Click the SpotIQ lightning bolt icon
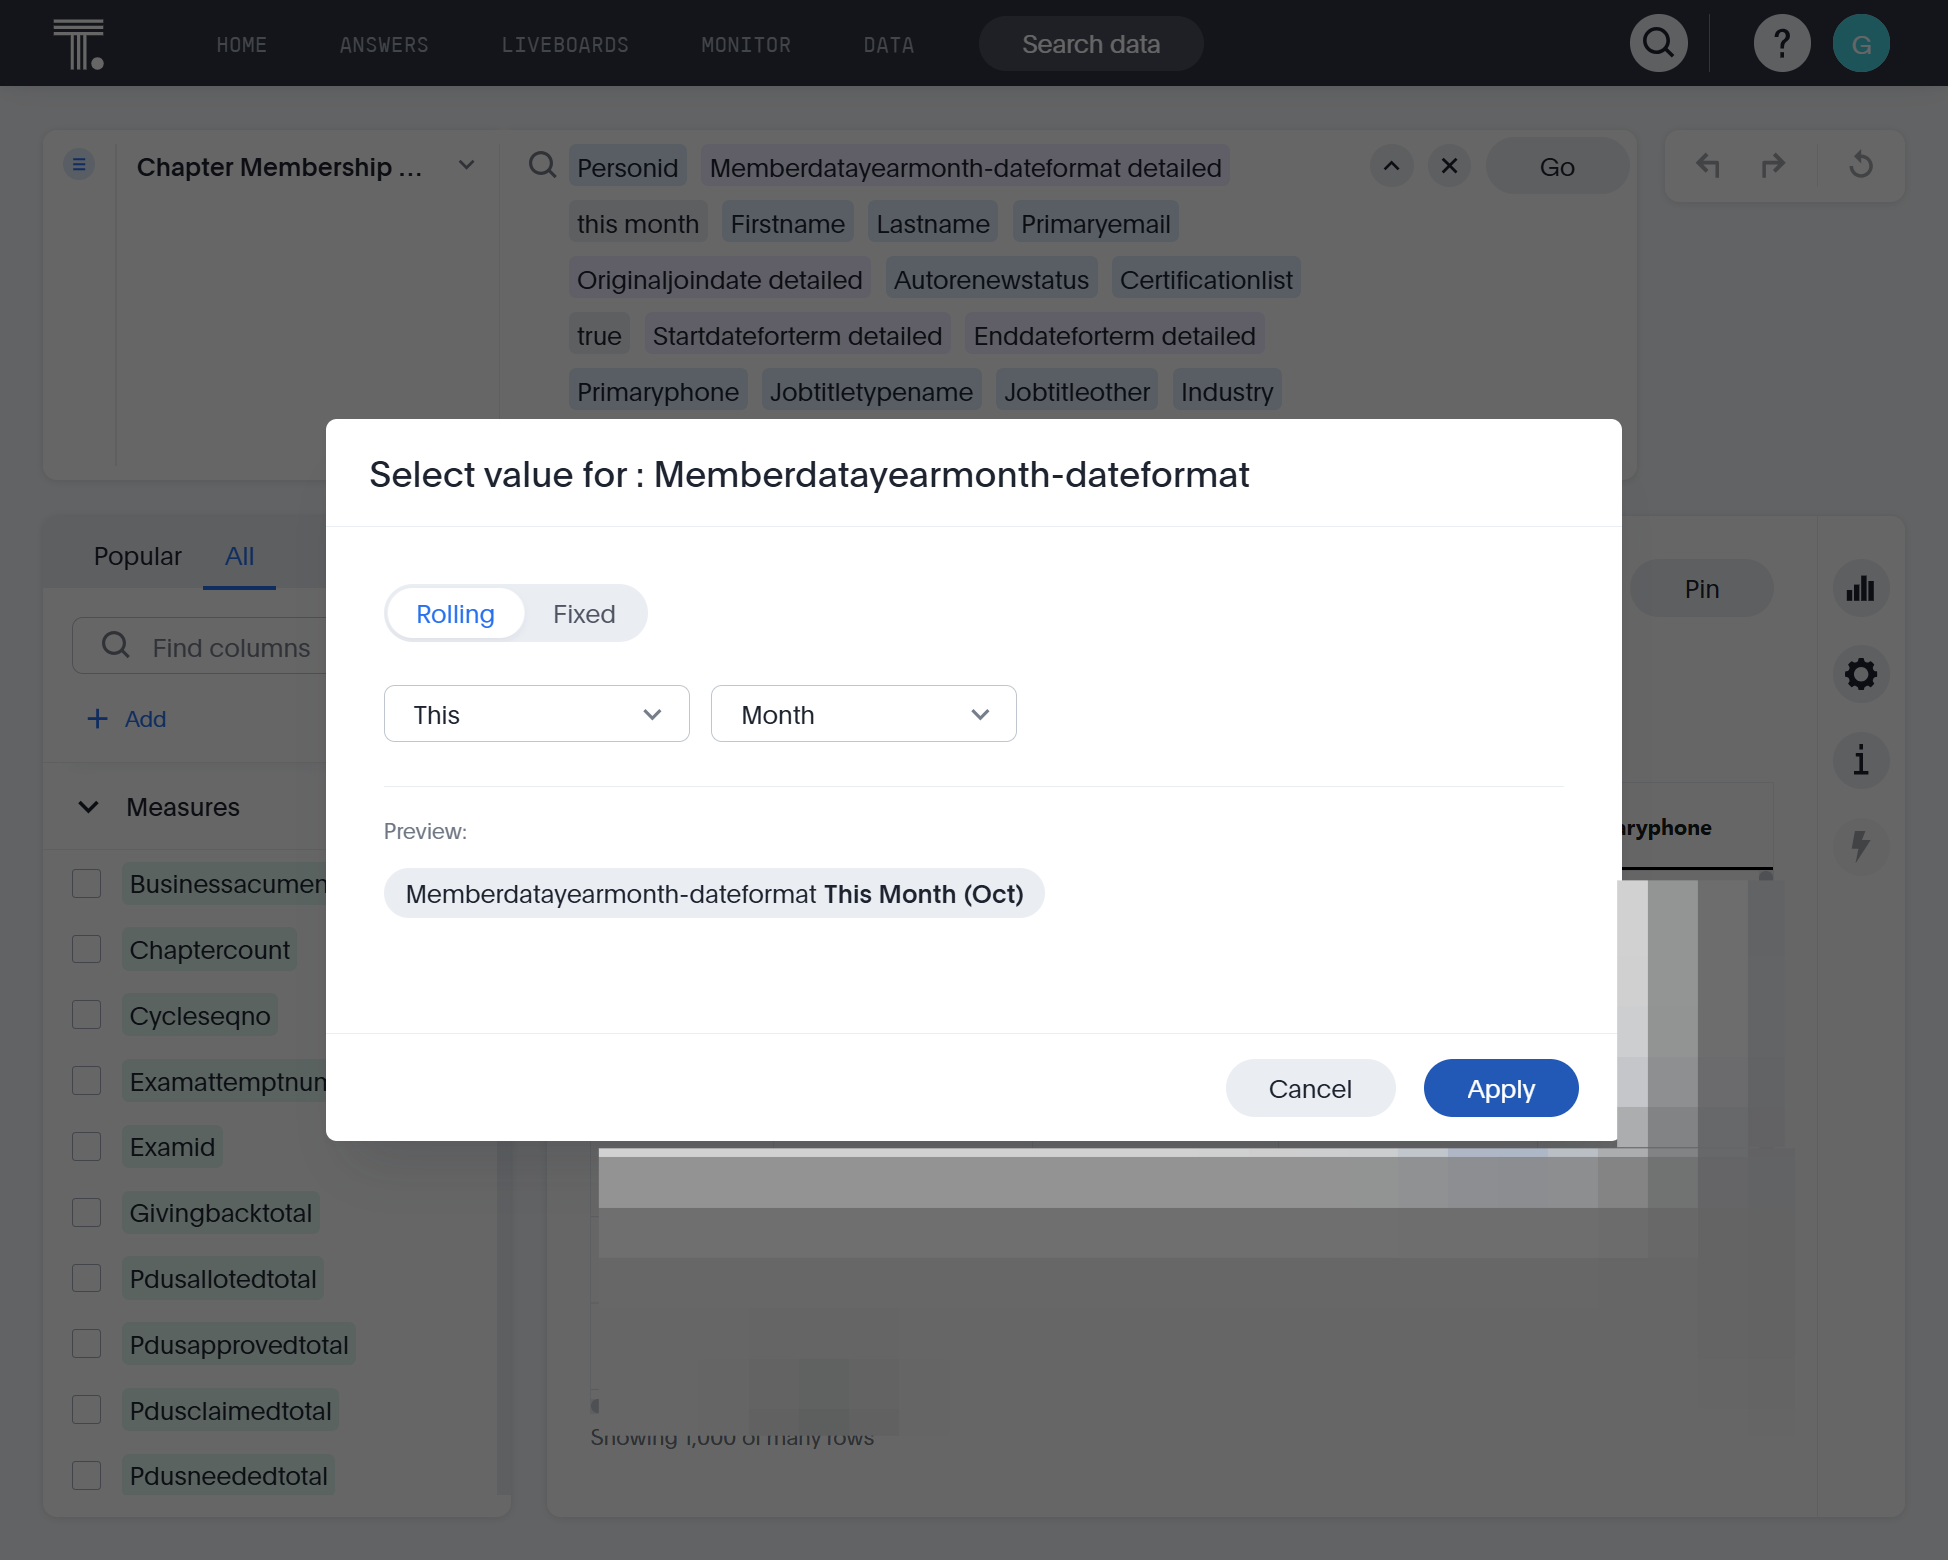 (1860, 846)
